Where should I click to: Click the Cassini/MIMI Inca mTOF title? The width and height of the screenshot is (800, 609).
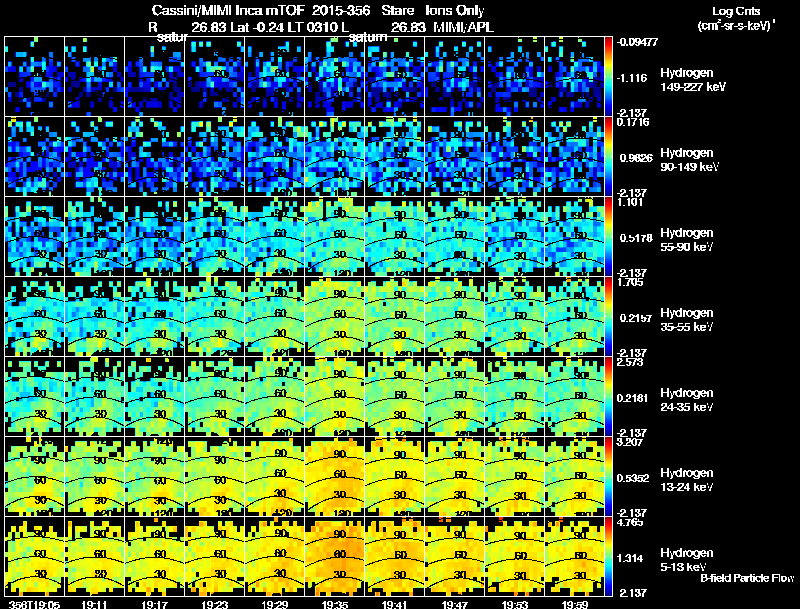(x=228, y=10)
